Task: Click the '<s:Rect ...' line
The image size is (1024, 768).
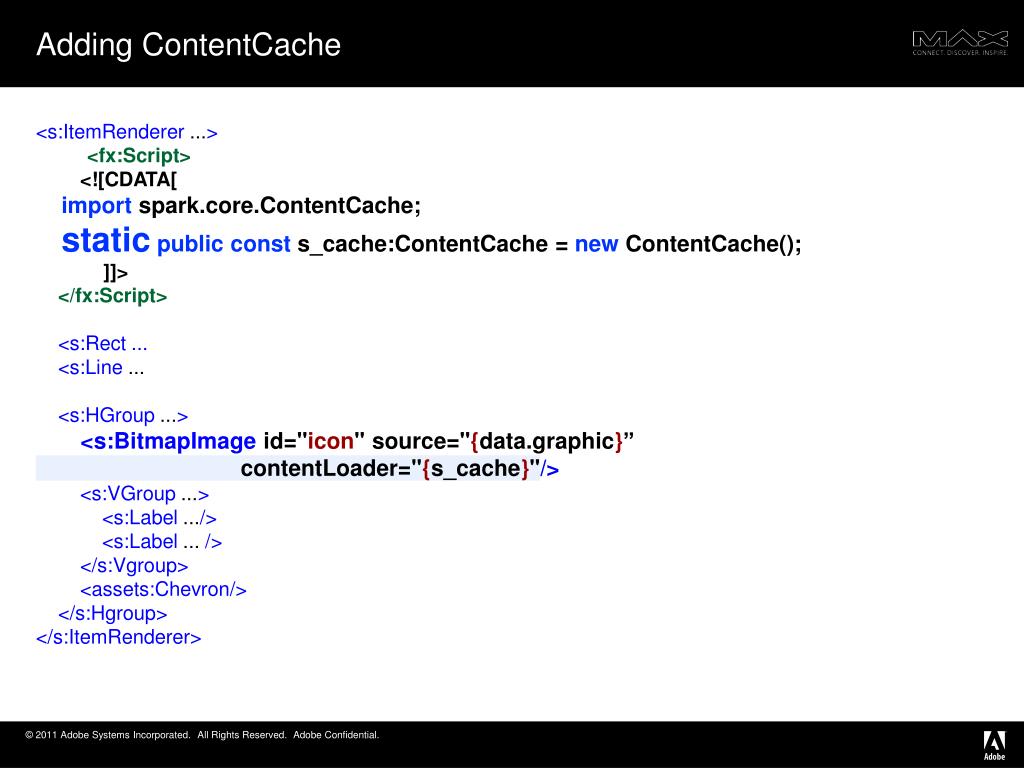Action: 103,344
